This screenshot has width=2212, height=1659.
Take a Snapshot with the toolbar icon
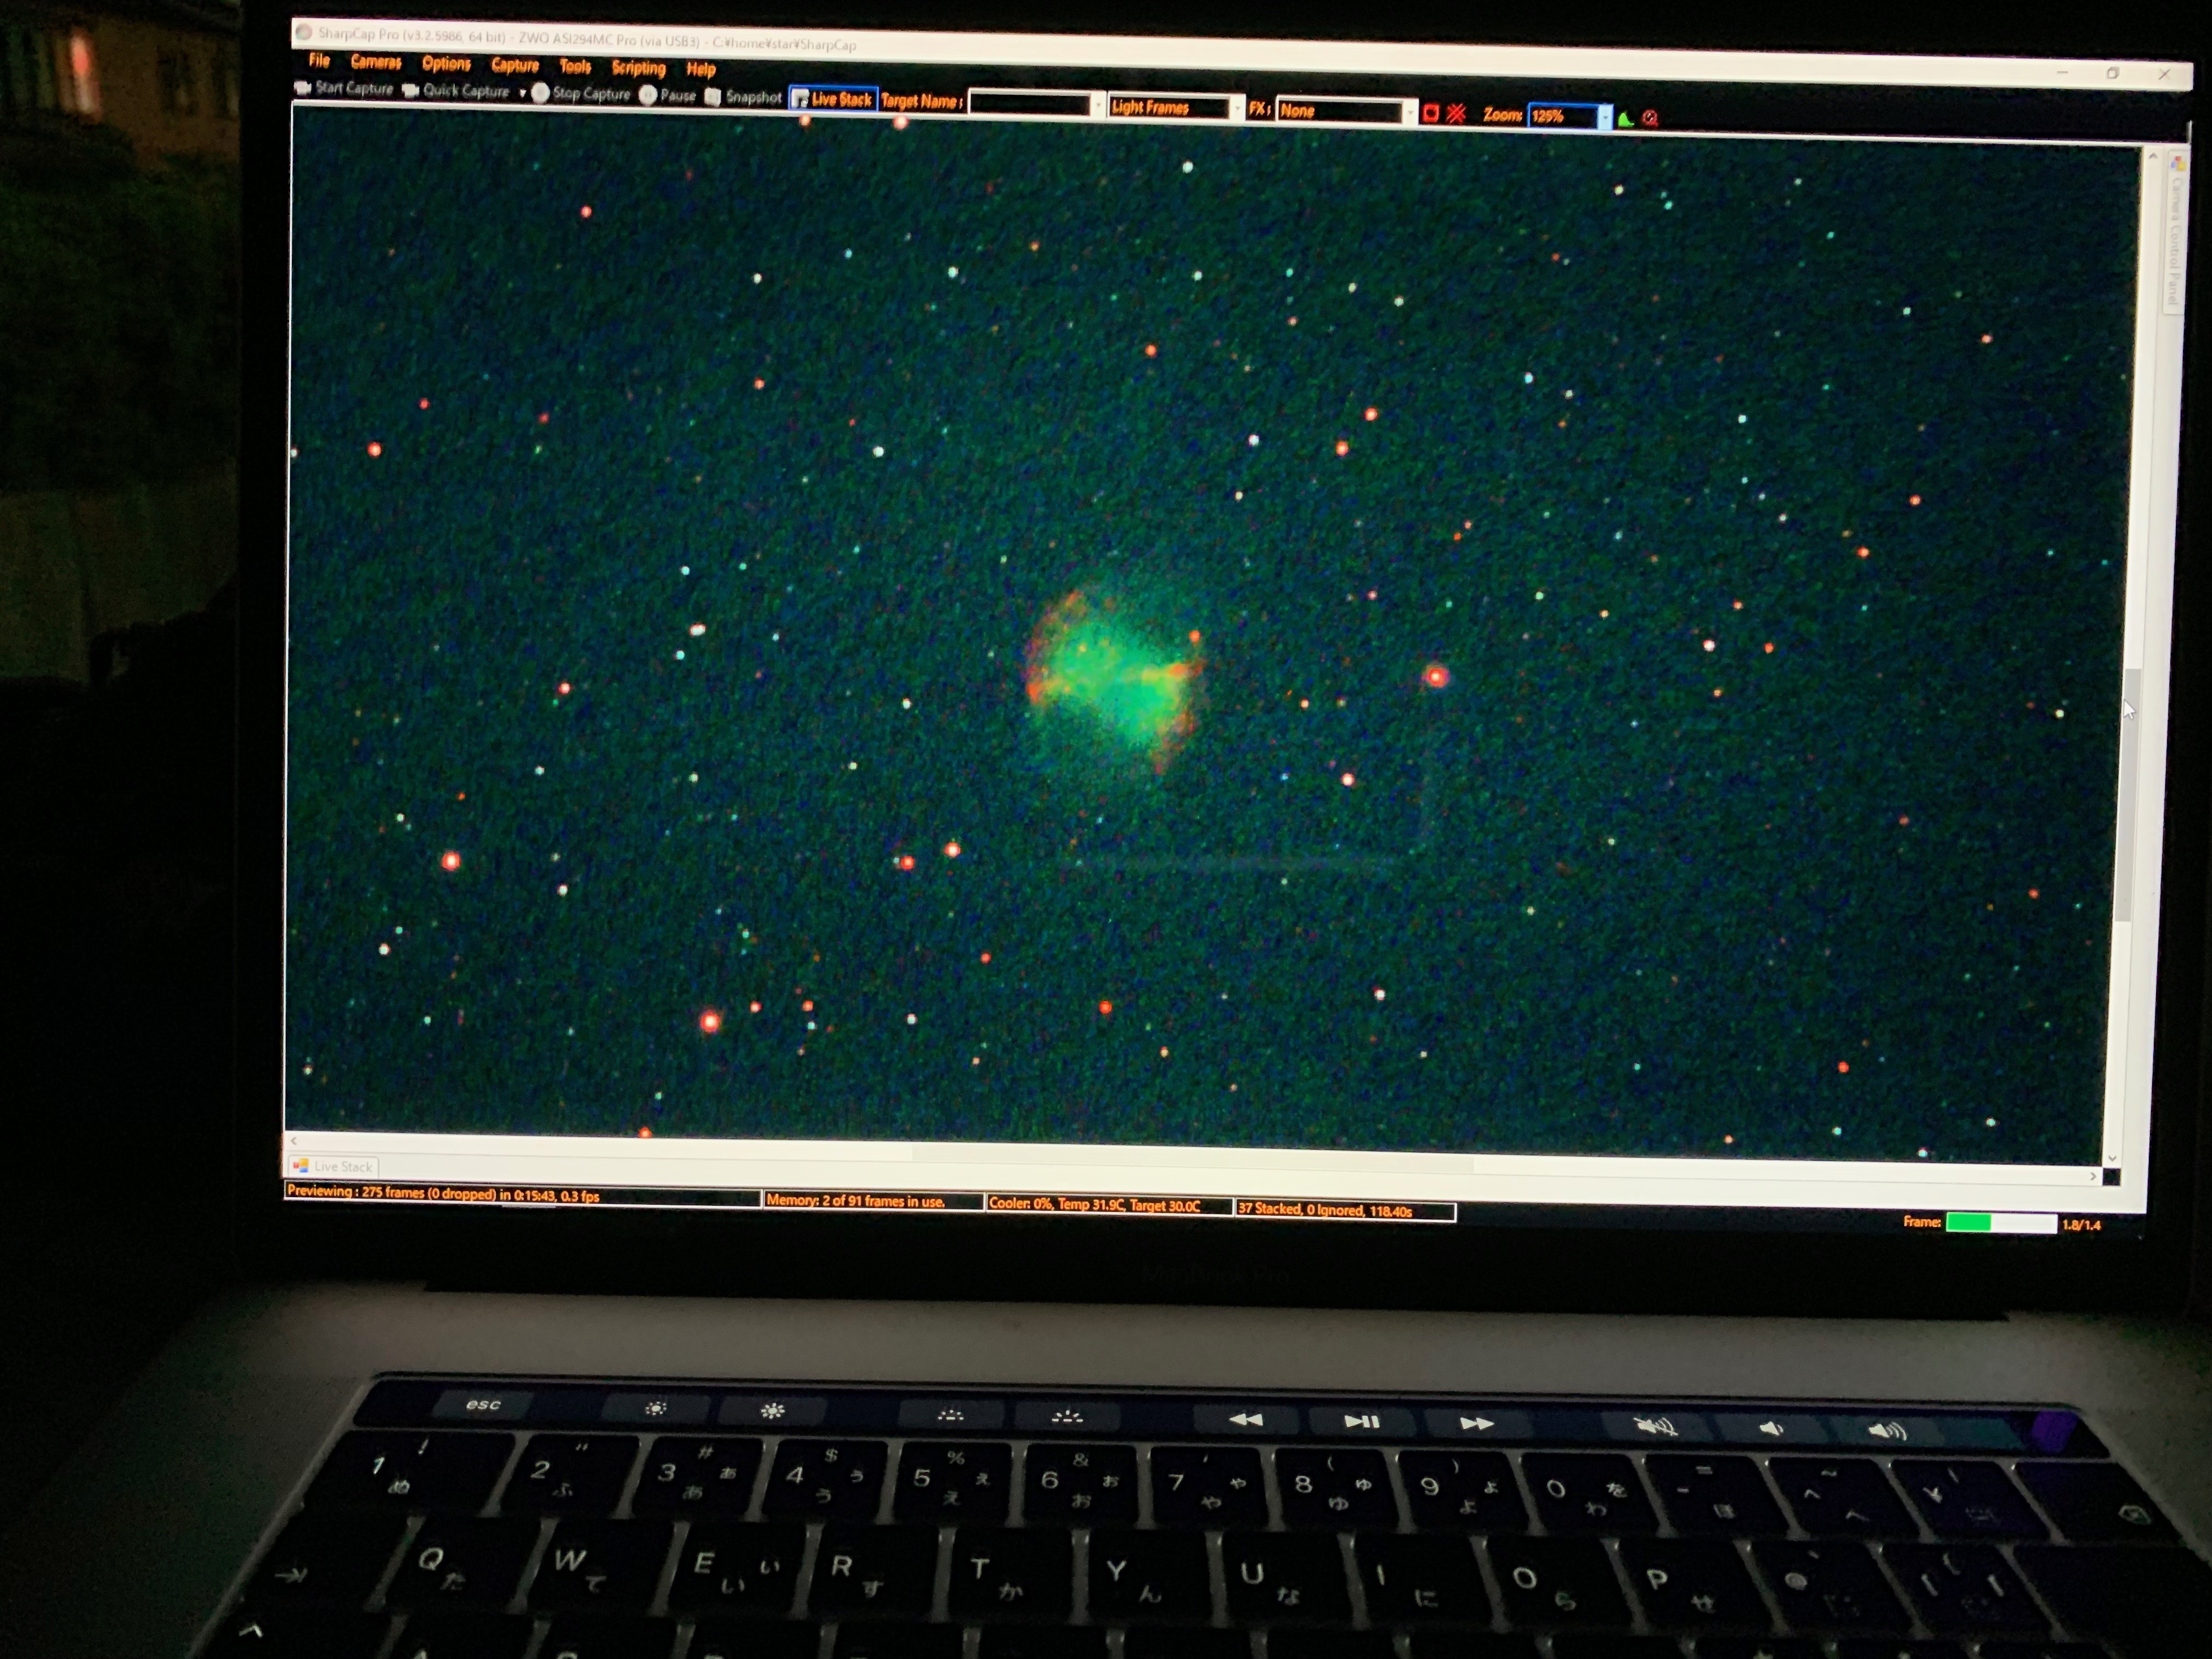(x=713, y=96)
